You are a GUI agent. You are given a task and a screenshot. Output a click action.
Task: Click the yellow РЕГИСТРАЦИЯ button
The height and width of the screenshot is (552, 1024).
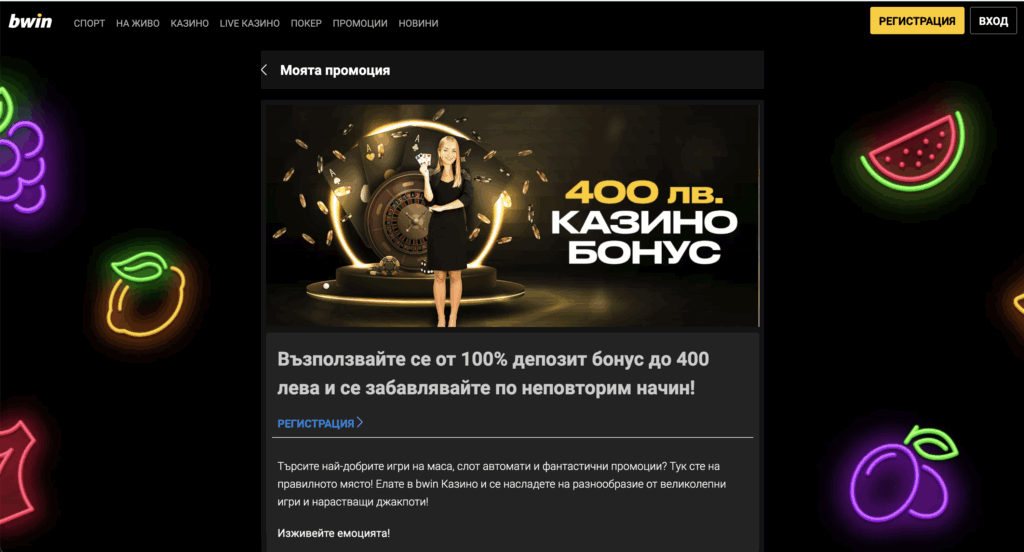917,21
